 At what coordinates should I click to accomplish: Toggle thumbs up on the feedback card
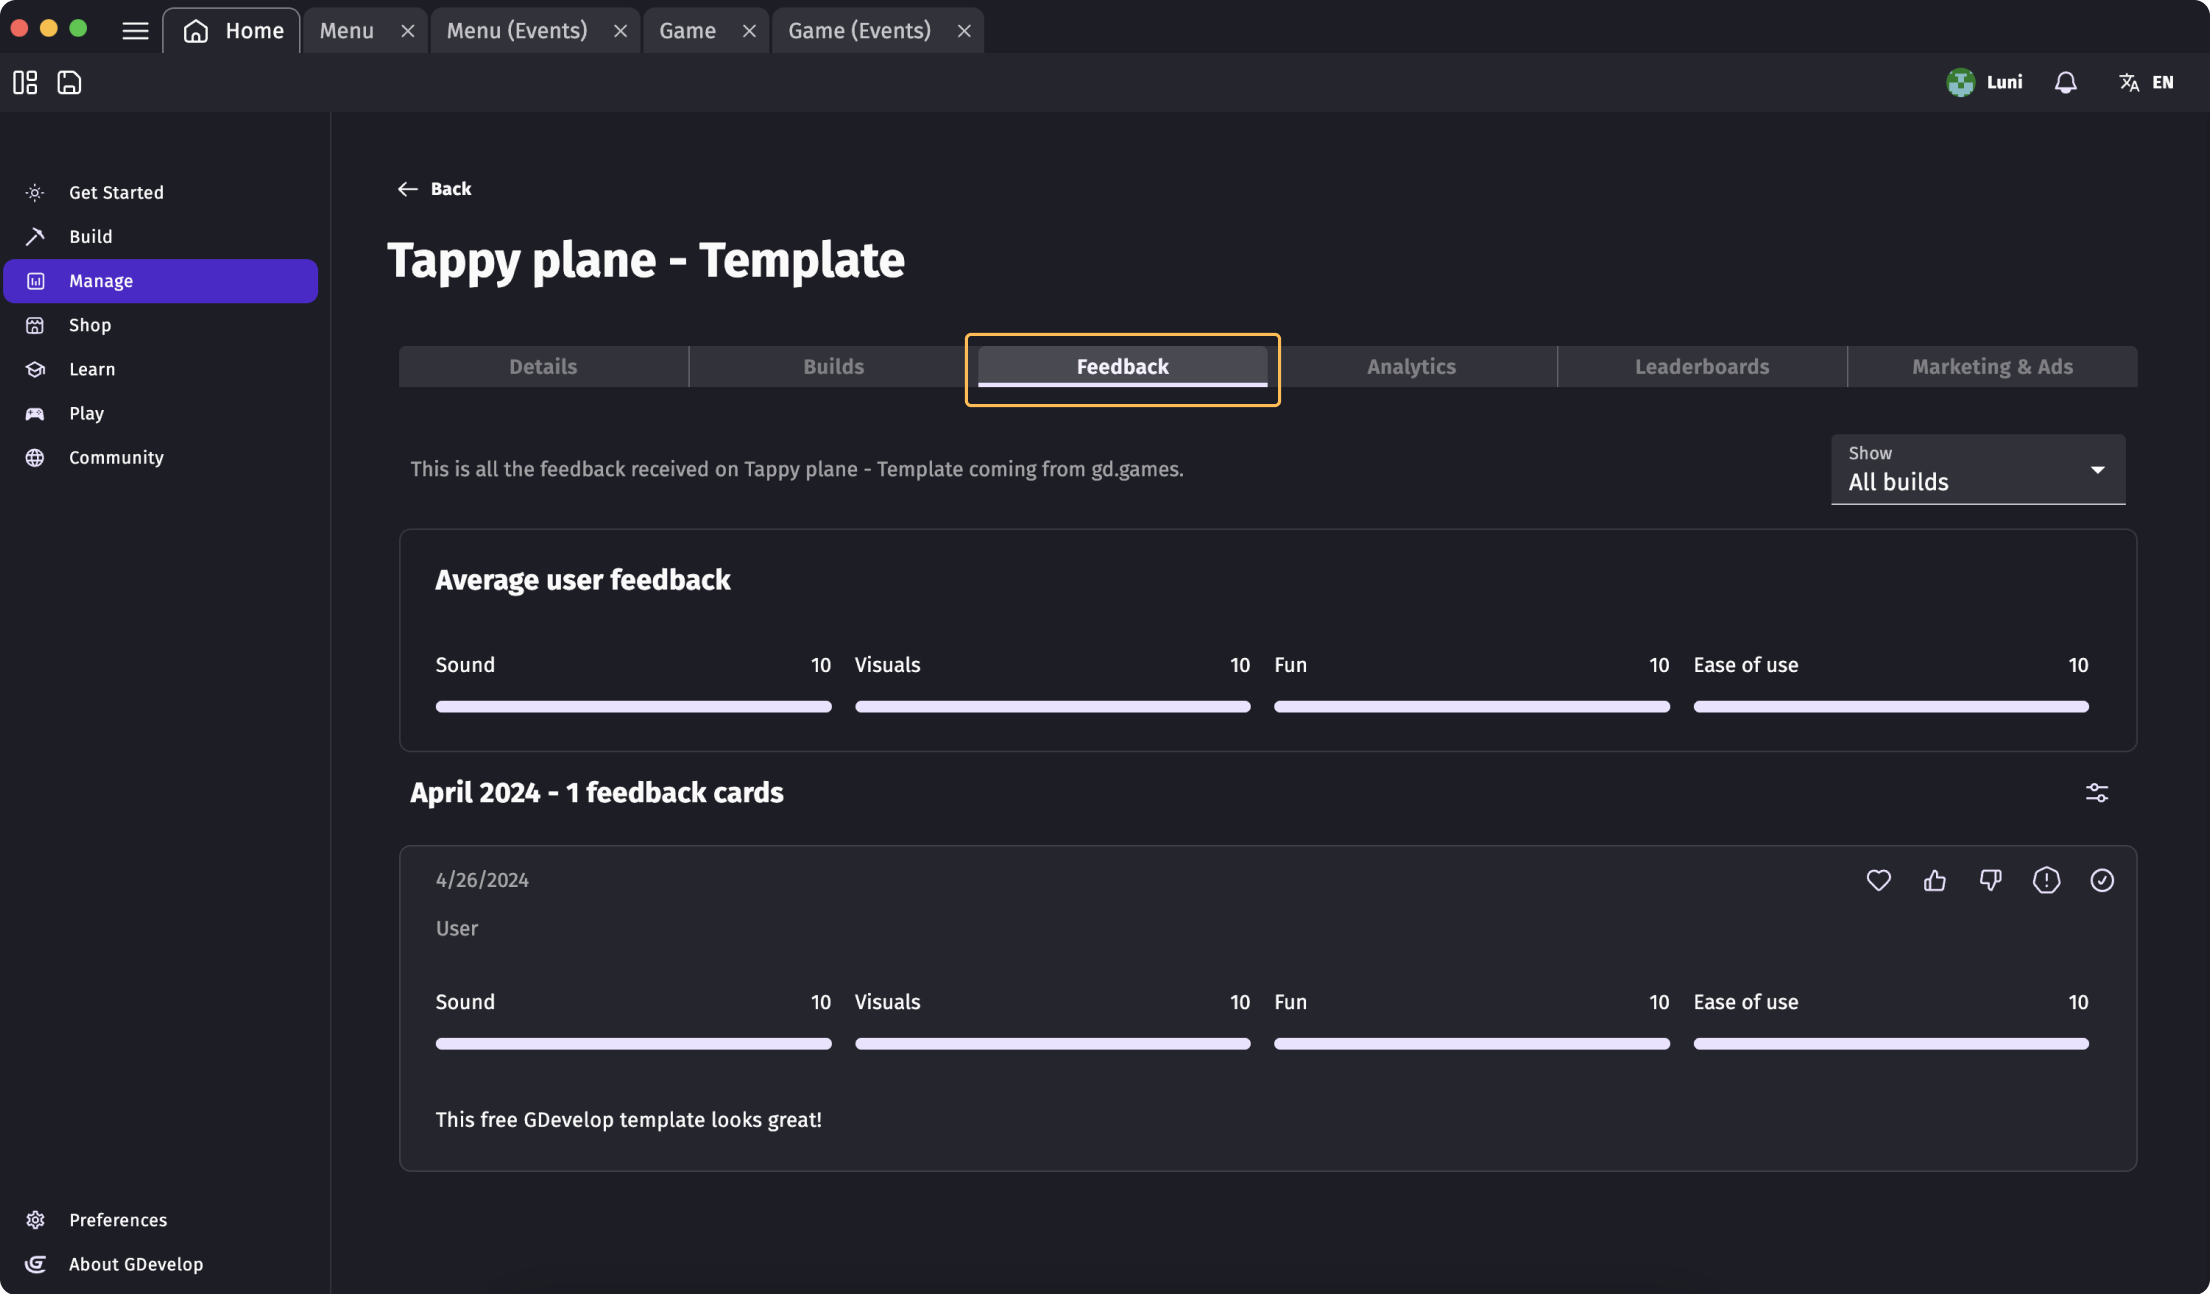[1934, 880]
